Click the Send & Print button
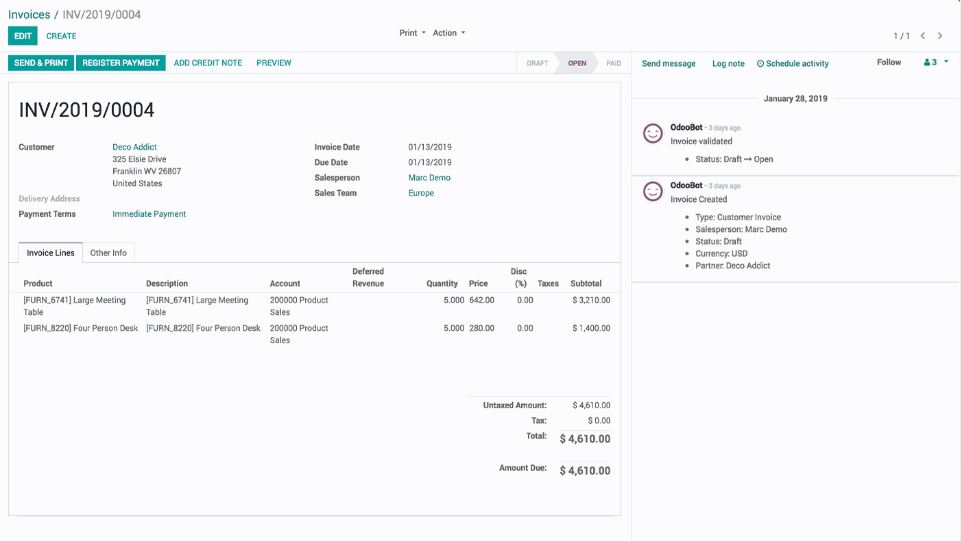Viewport: 961px width, 541px height. tap(41, 63)
